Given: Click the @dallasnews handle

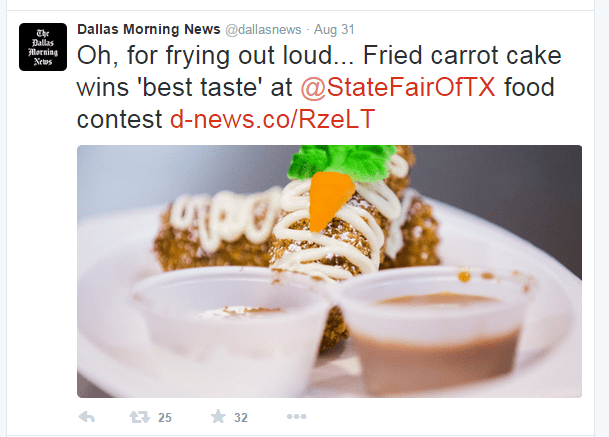Looking at the screenshot, I should (x=263, y=30).
